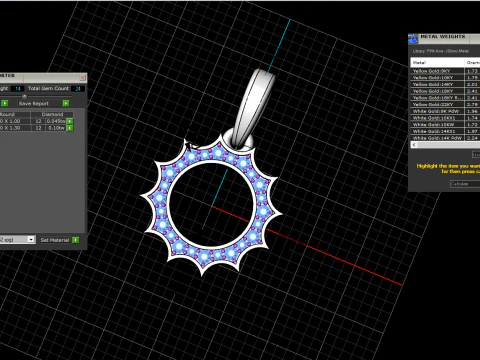Select the Yellow Gold 14KY row
Image resolution: width=480 pixels, height=360 pixels.
click(x=445, y=84)
